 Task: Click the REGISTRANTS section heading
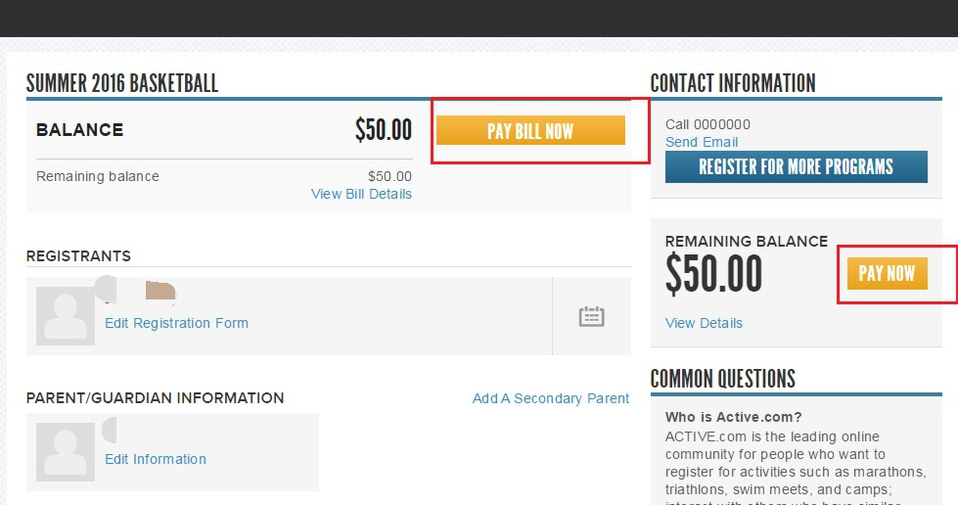78,256
